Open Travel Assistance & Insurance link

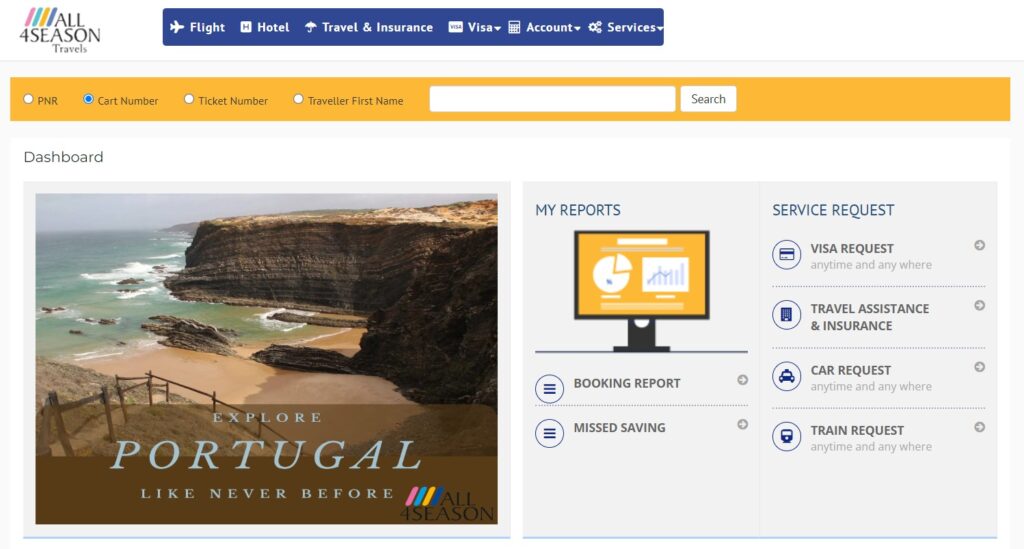click(870, 317)
